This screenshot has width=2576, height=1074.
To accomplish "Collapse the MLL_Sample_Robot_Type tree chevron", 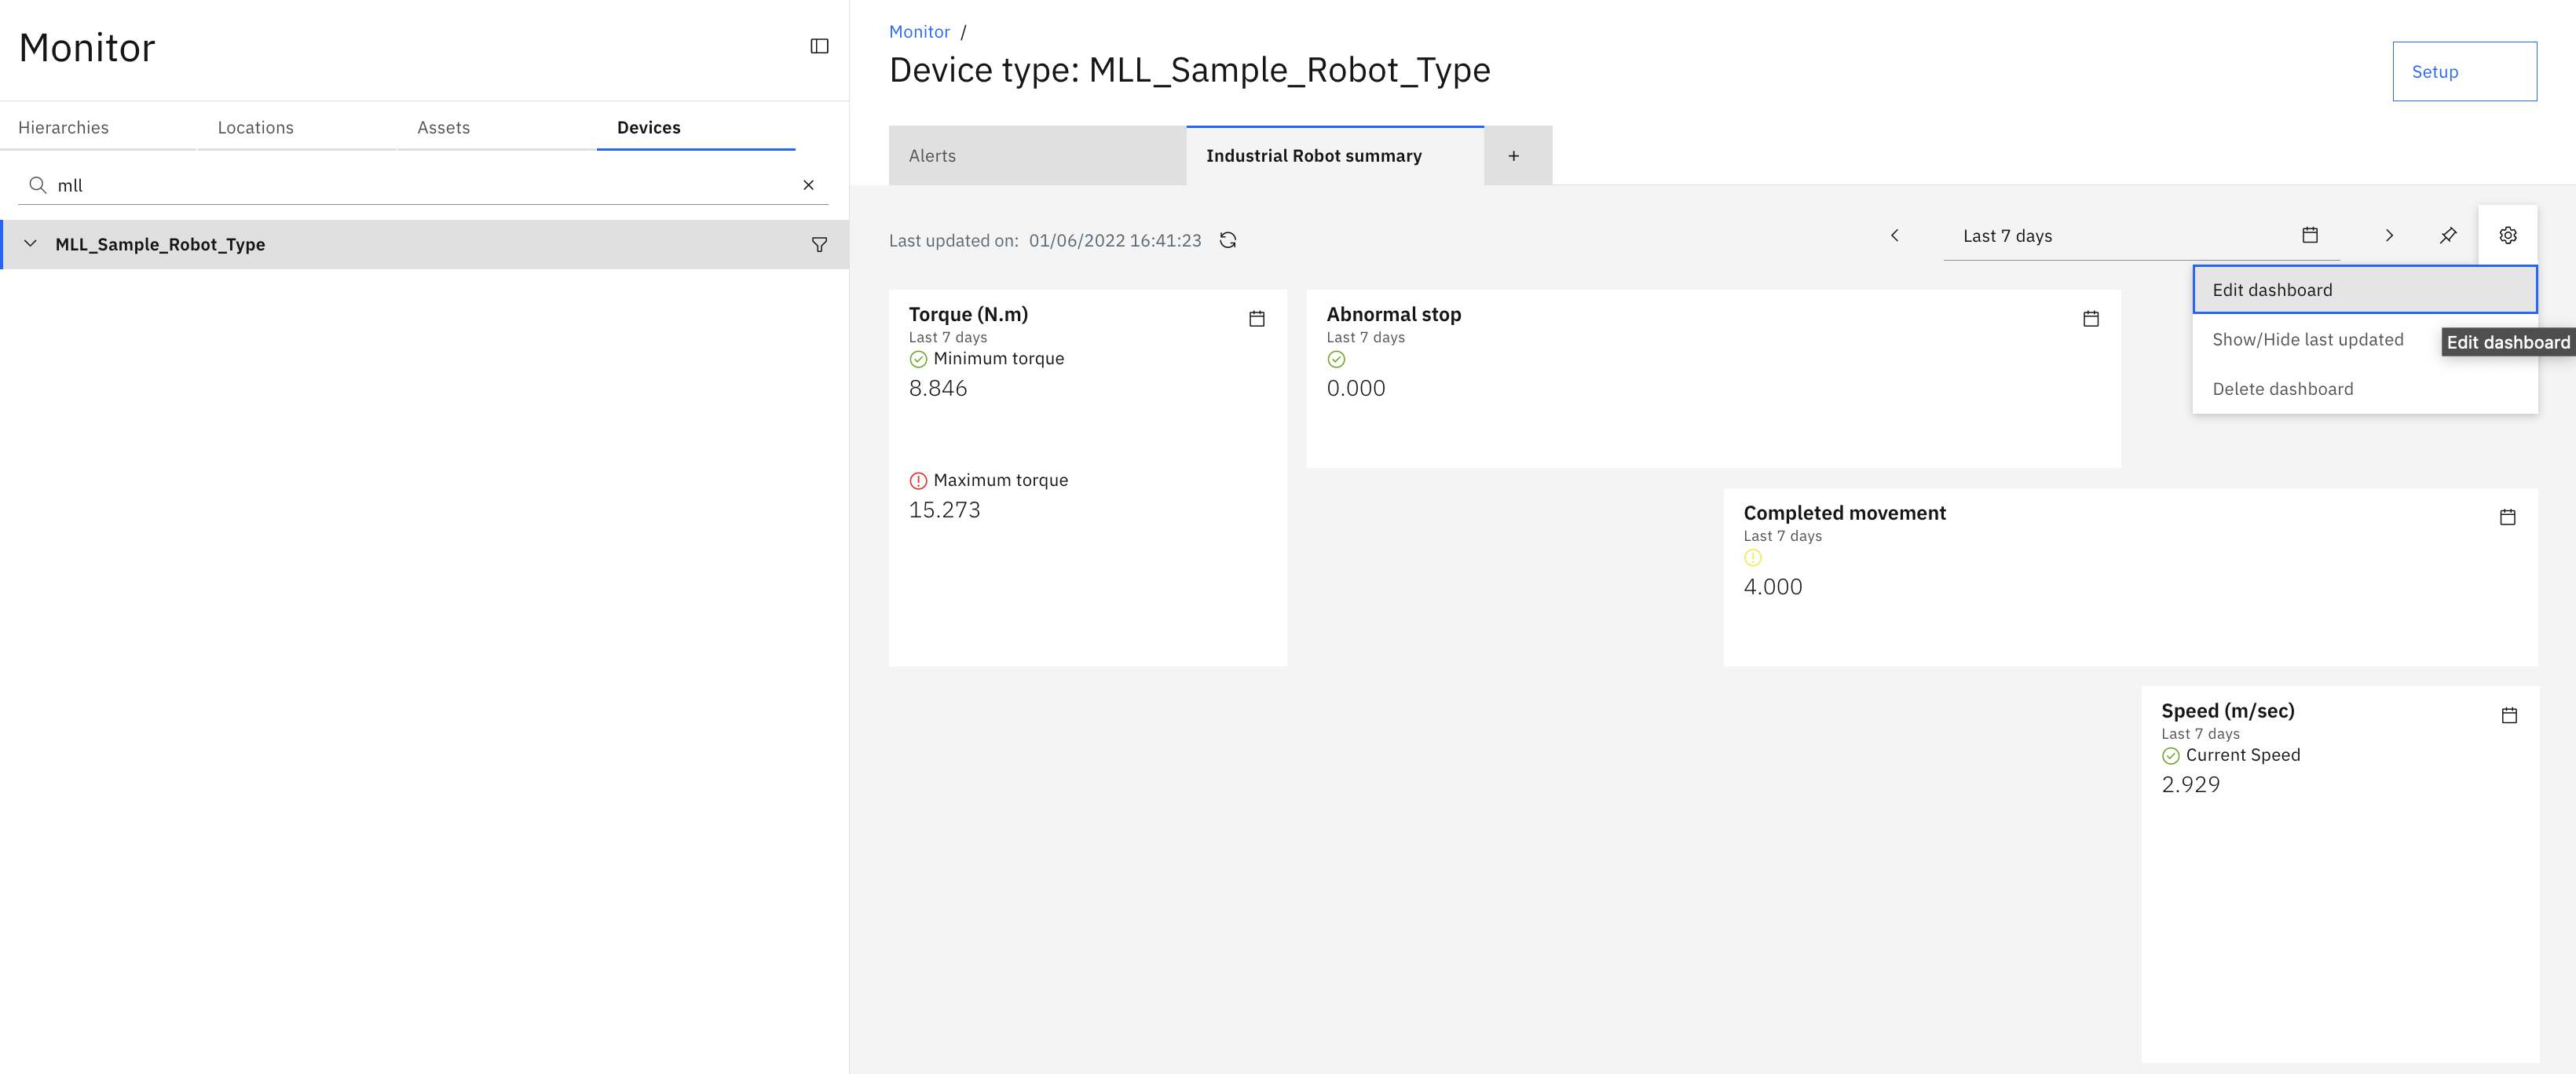I will pos(30,244).
